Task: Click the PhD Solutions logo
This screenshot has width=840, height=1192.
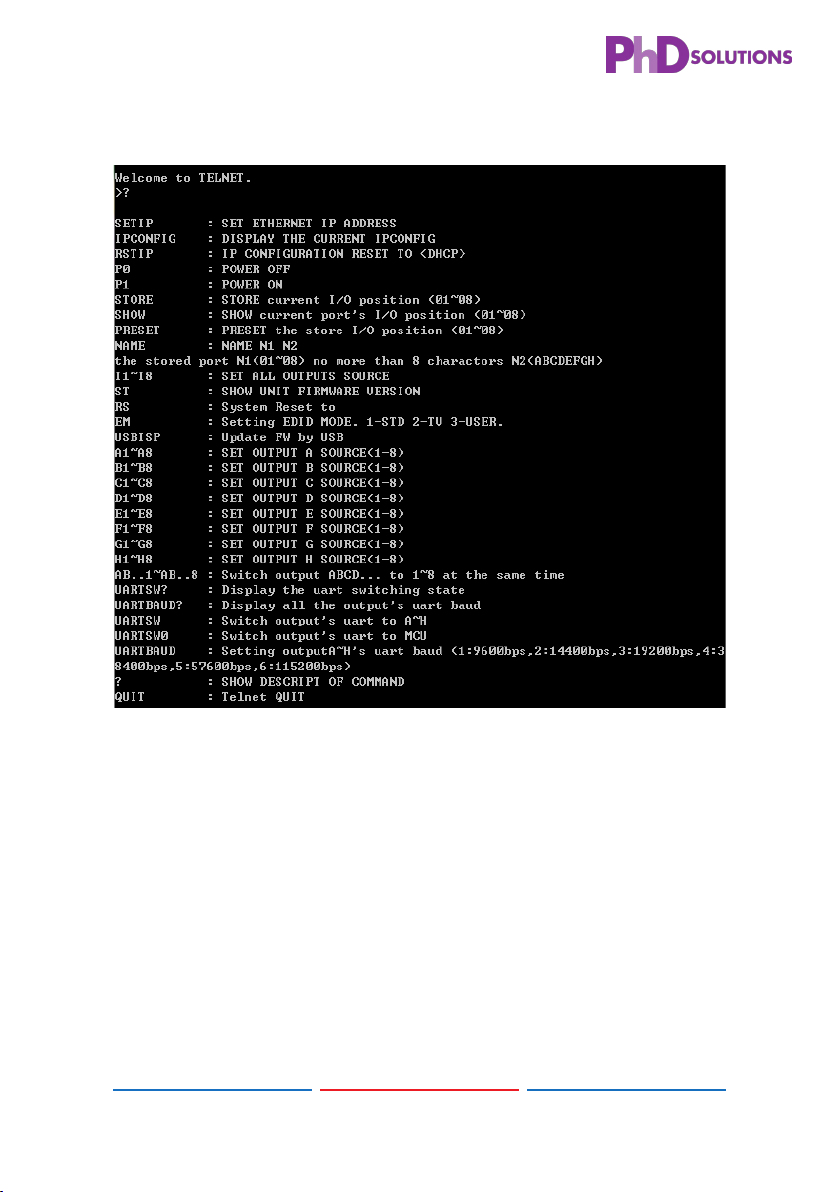Action: [699, 54]
